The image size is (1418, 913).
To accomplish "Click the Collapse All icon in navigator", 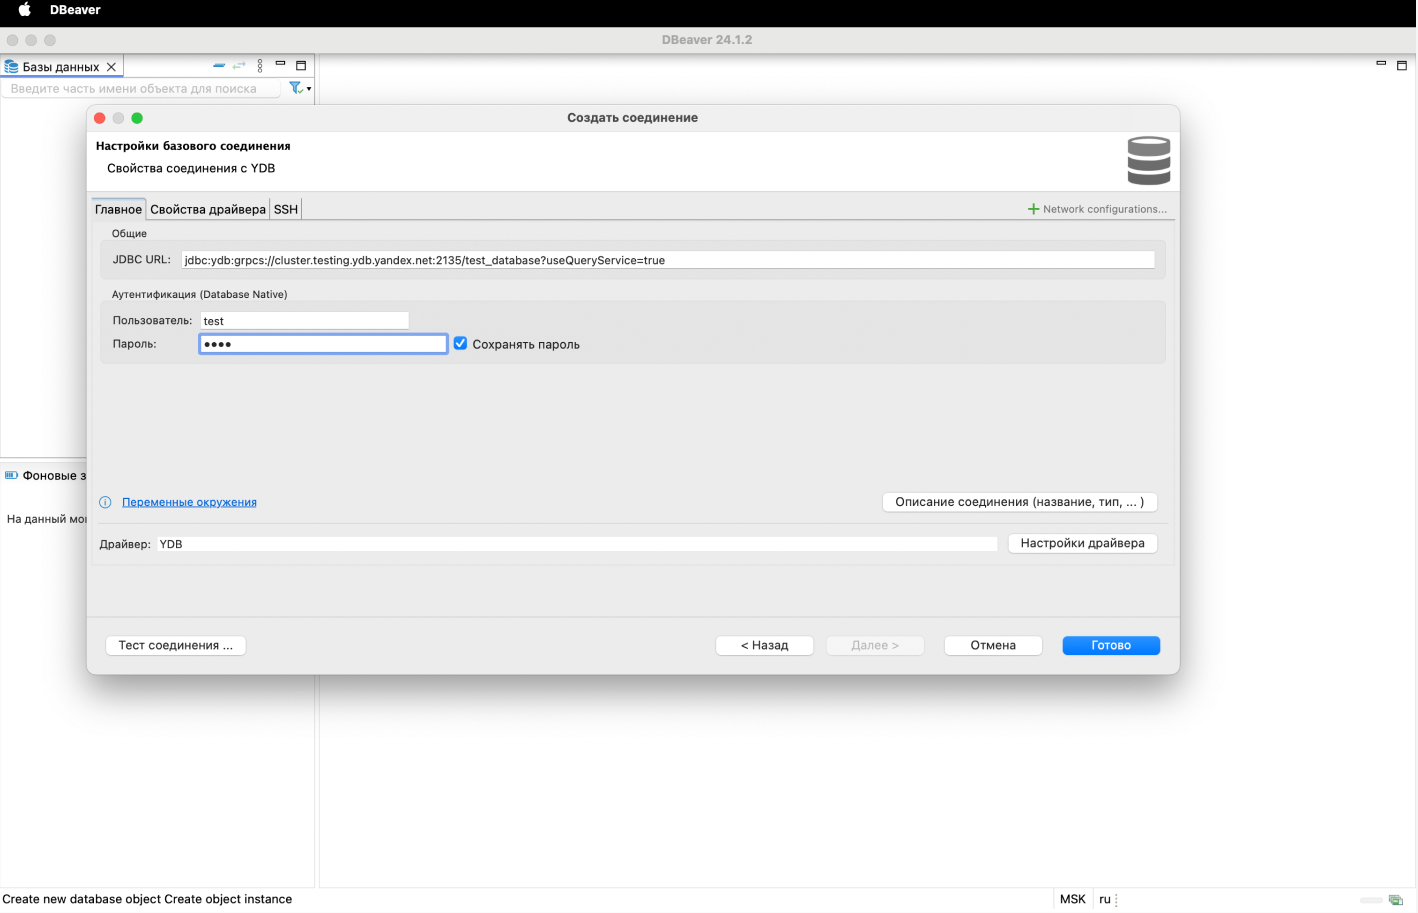I will [x=219, y=66].
